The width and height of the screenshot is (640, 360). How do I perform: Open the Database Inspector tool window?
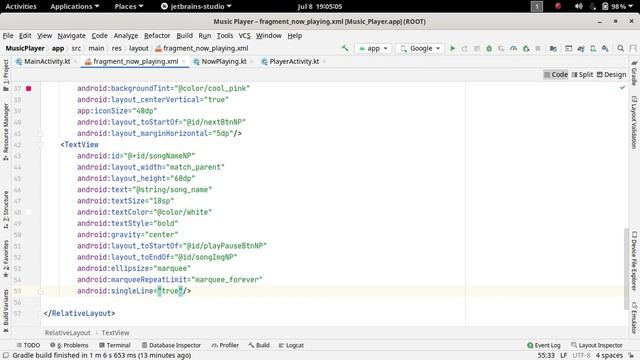[x=171, y=345]
